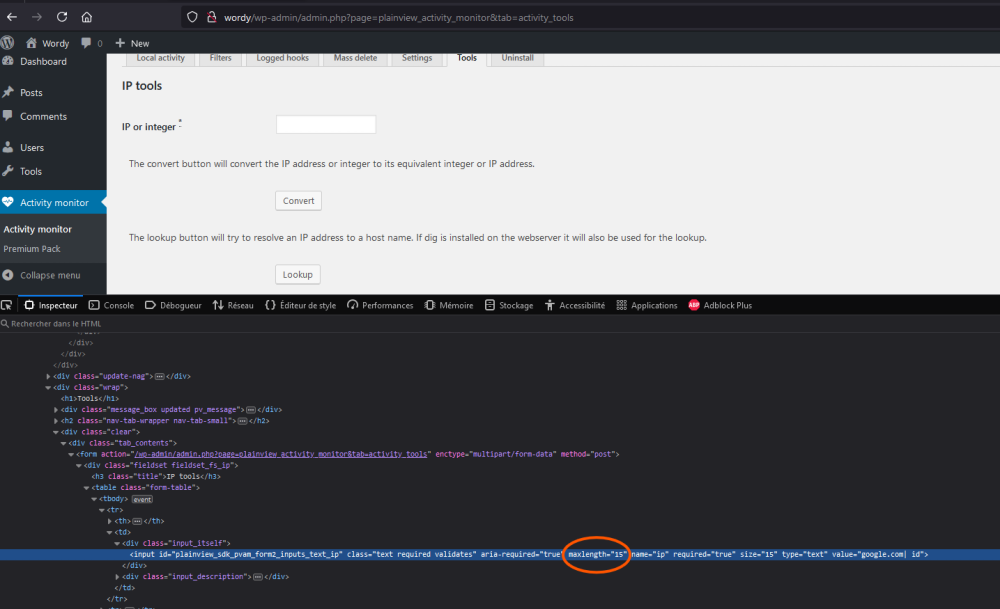The height and width of the screenshot is (609, 1000).
Task: Switch to the Filters tab
Action: point(220,58)
